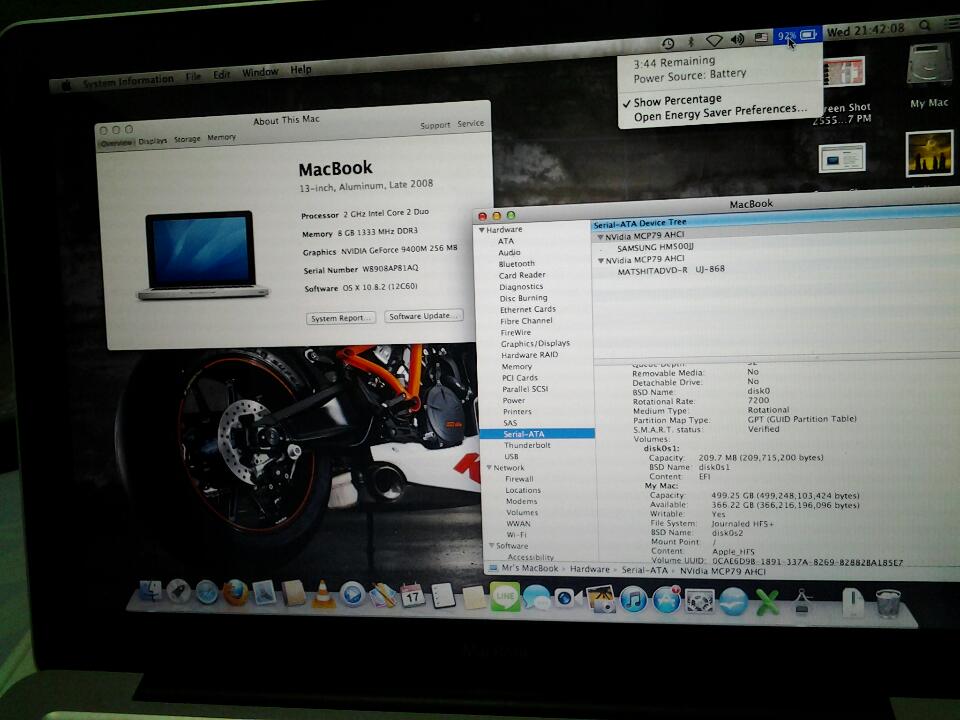Select Power in Hardware sidebar
This screenshot has width=960, height=720.
(x=514, y=400)
